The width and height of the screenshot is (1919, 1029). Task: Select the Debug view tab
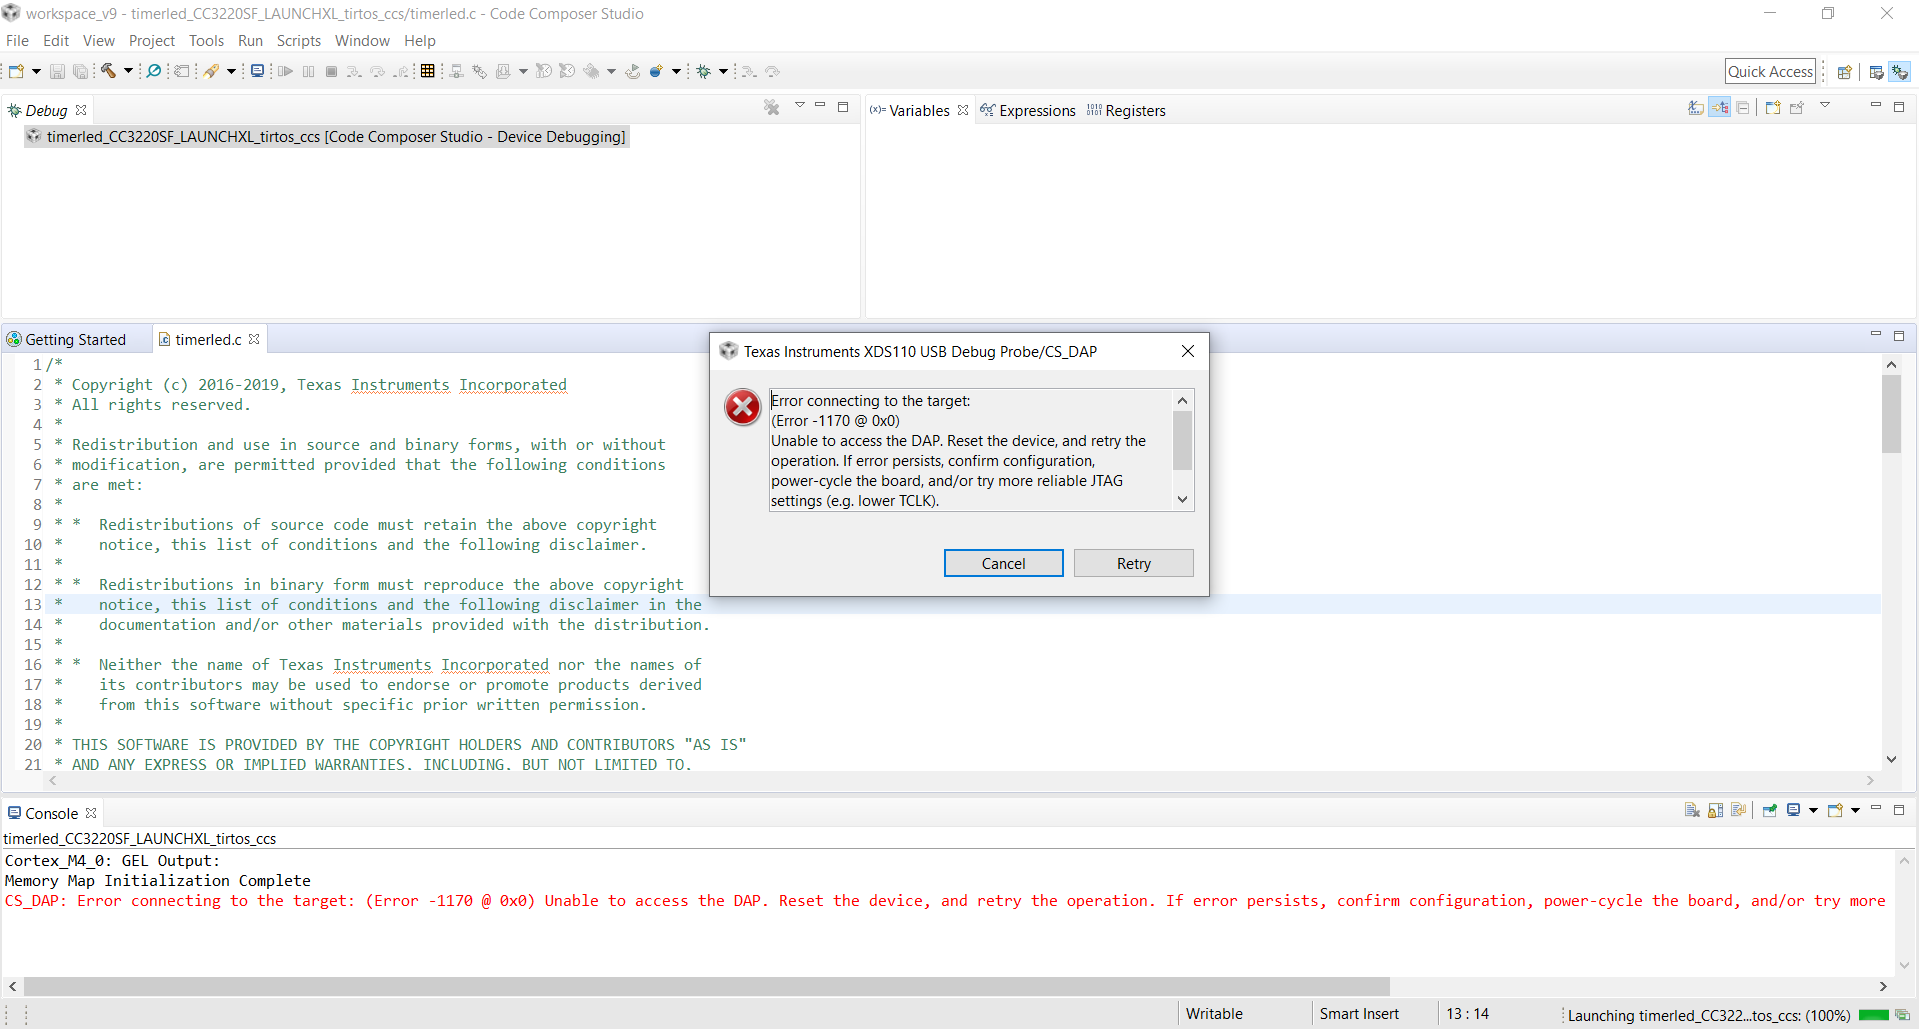tap(46, 110)
